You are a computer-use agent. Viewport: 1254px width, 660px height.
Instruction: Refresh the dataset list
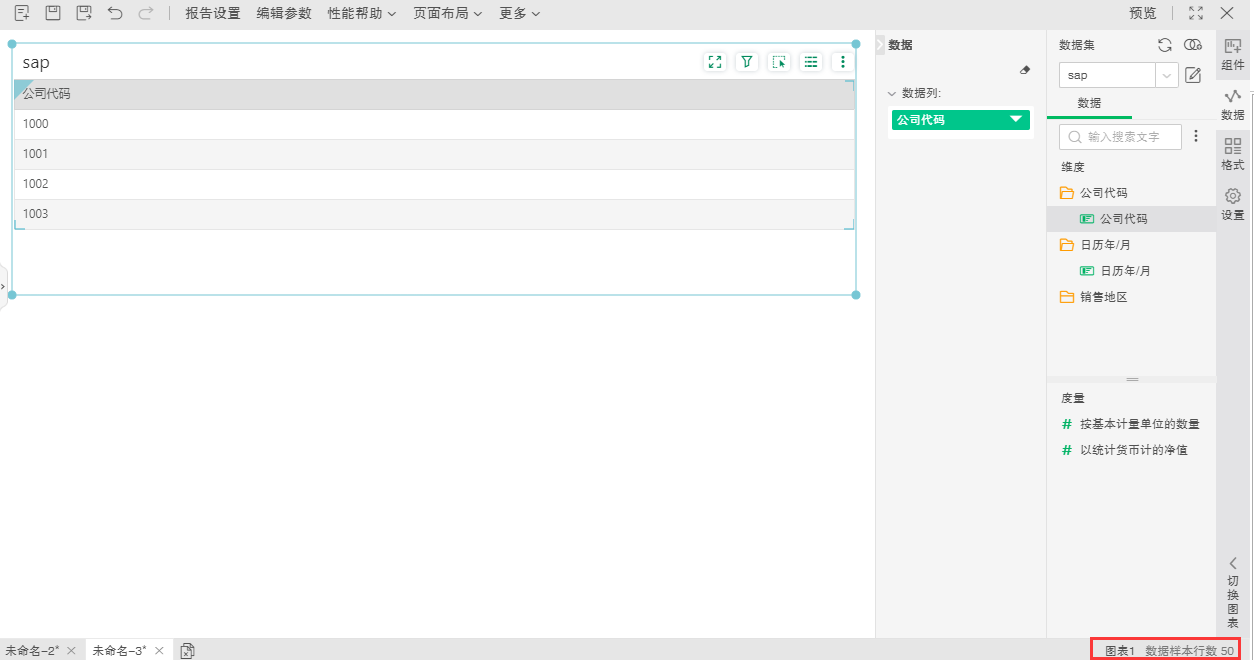(1164, 45)
